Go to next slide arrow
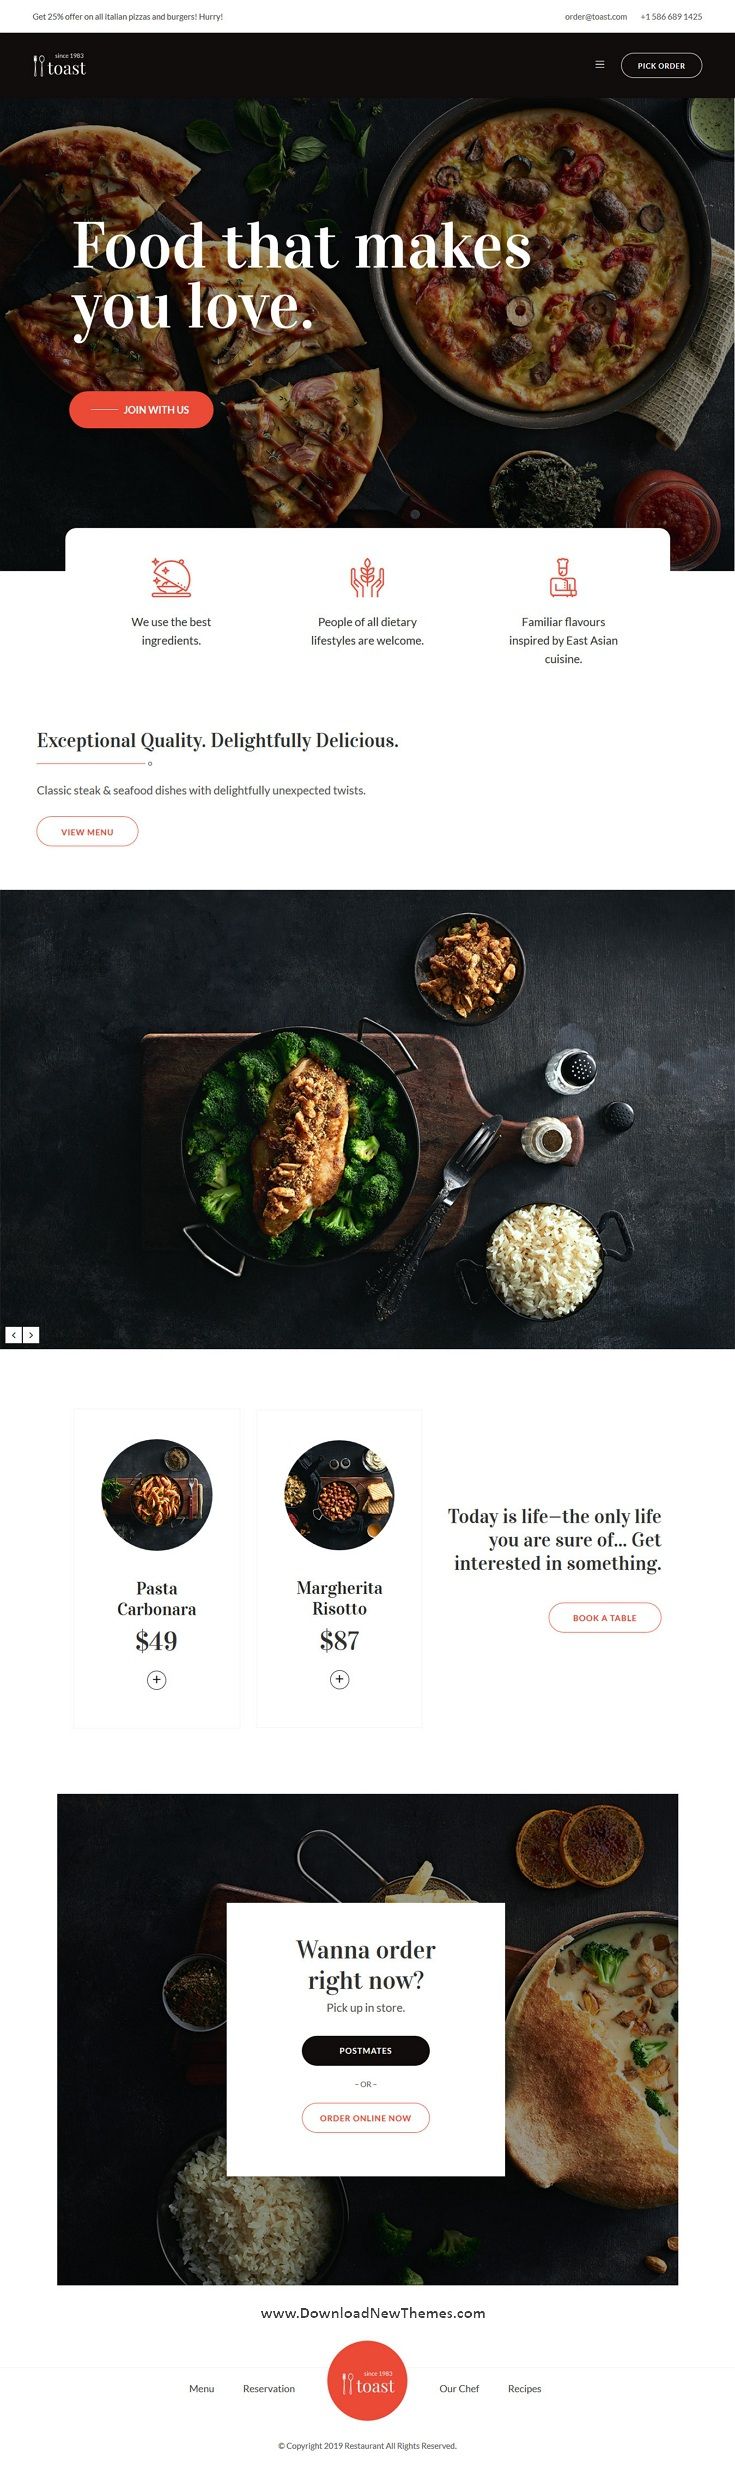 point(31,1335)
